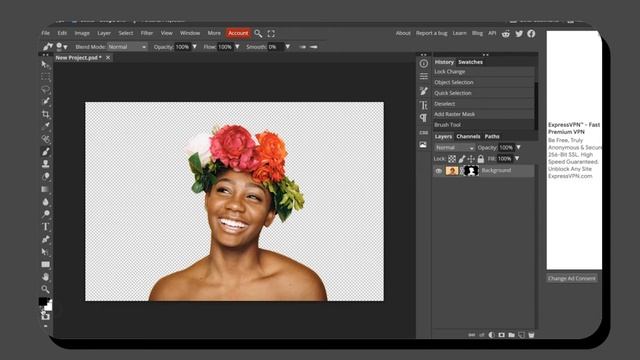Open the Filter menu
Viewport: 640px width, 360px height.
coord(147,33)
